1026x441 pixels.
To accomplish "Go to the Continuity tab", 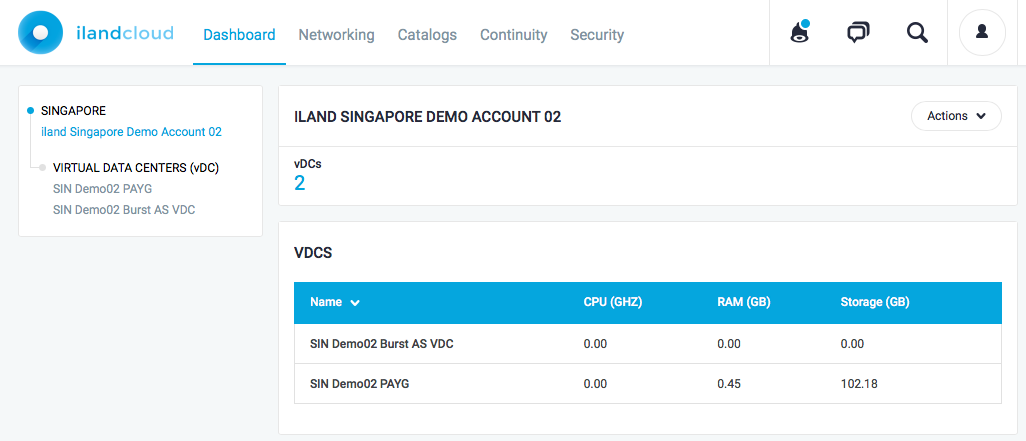I will pyautogui.click(x=514, y=35).
